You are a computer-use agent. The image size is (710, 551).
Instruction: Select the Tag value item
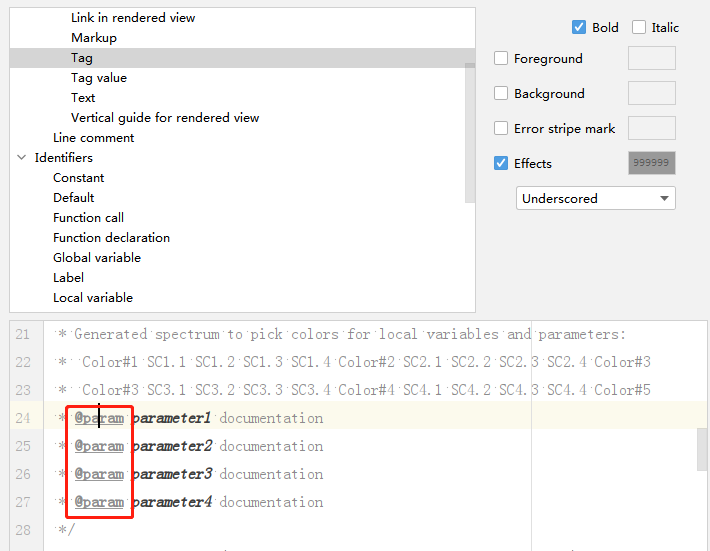pos(99,78)
